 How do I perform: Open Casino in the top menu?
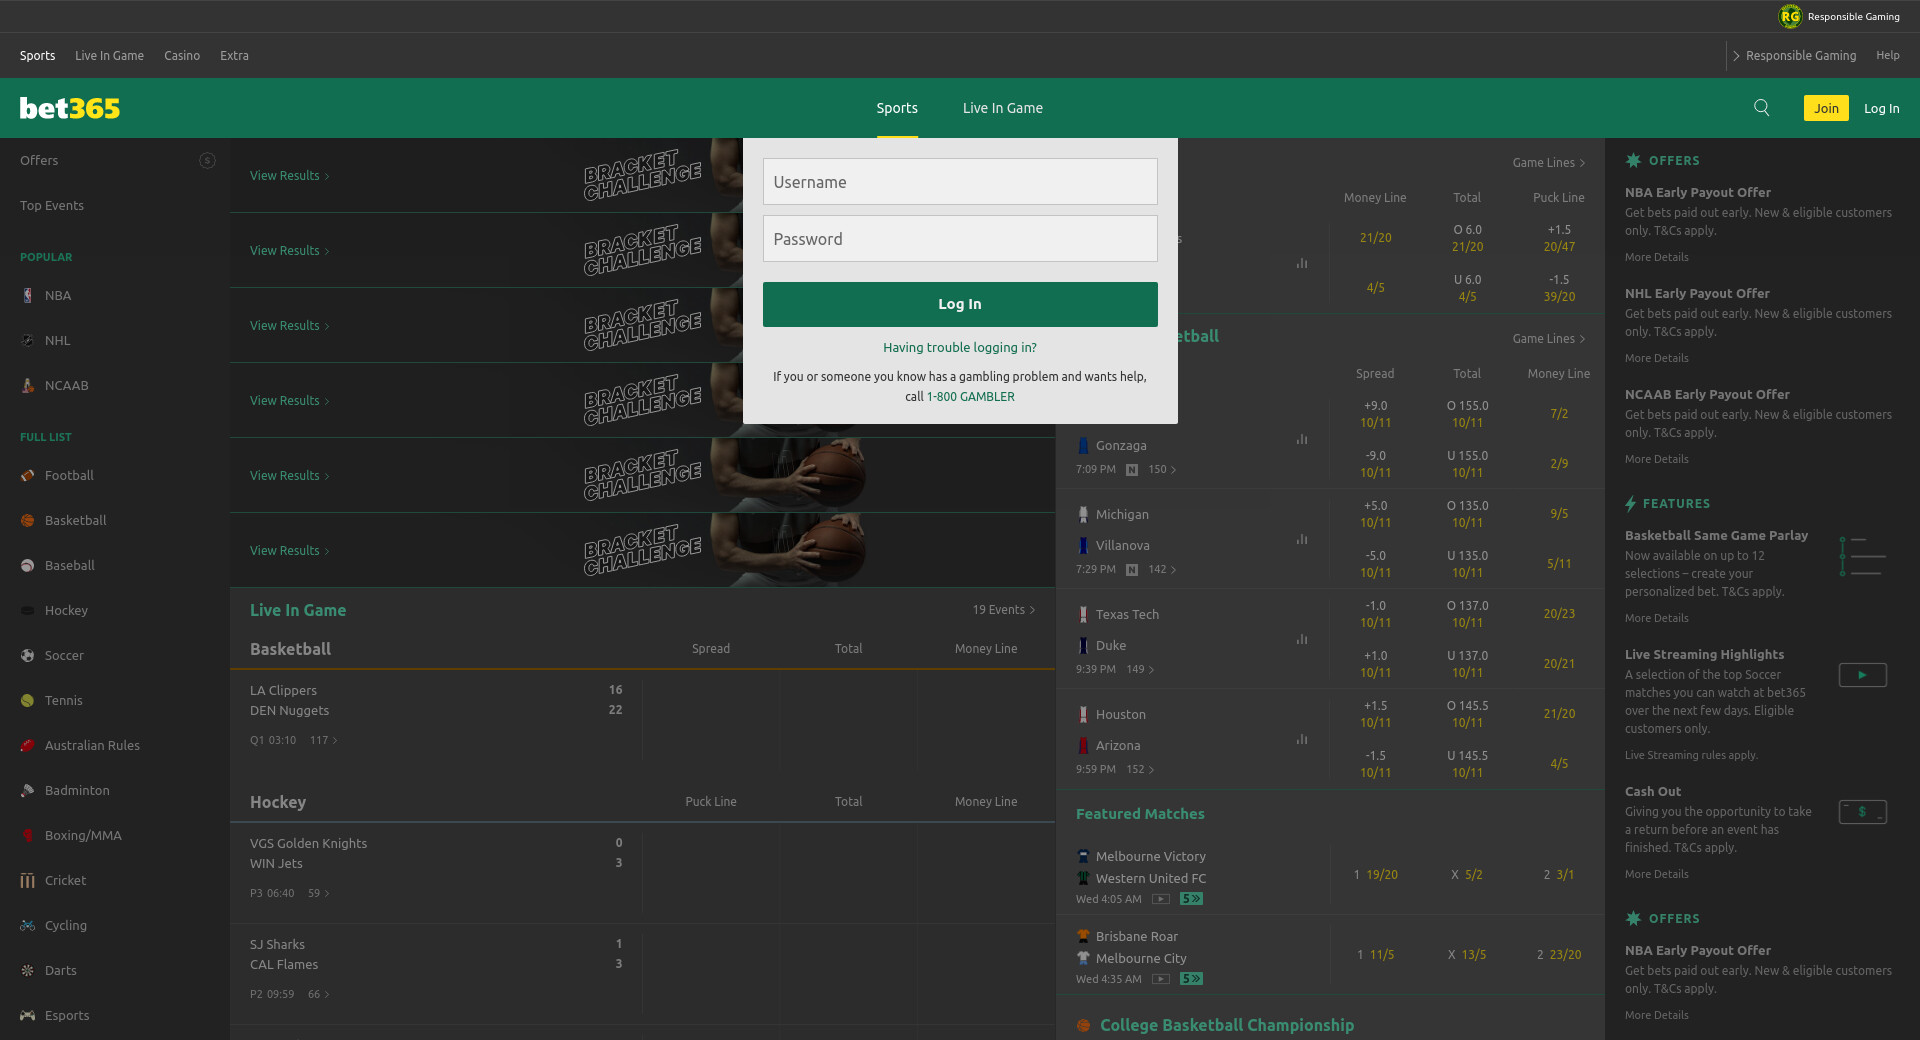point(182,56)
